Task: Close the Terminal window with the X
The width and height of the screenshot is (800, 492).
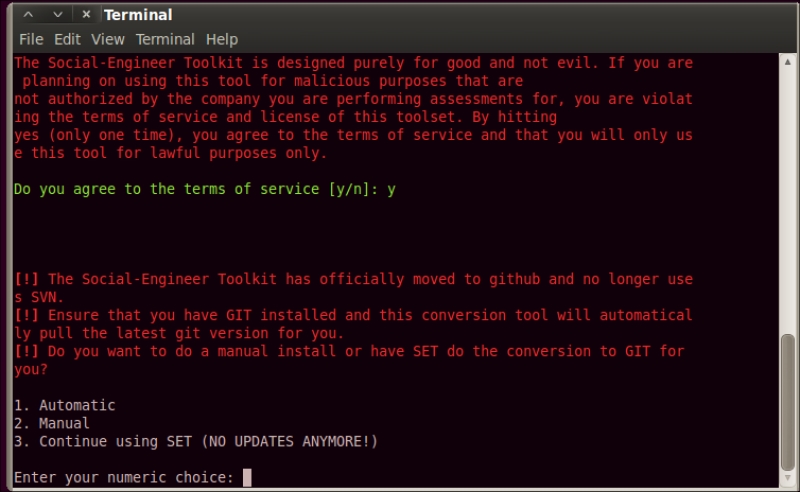Action: 86,15
